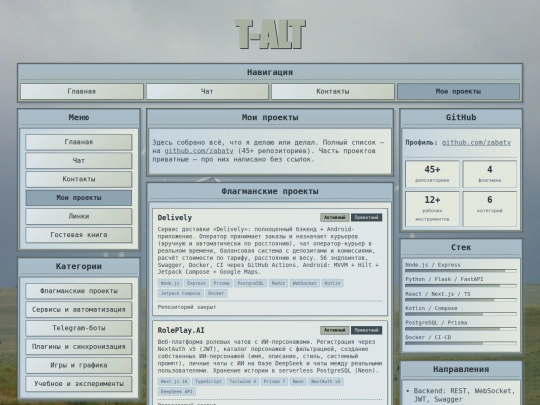Open Чат in the top navigation bar
Viewport: 540px width, 405px height.
(x=207, y=92)
